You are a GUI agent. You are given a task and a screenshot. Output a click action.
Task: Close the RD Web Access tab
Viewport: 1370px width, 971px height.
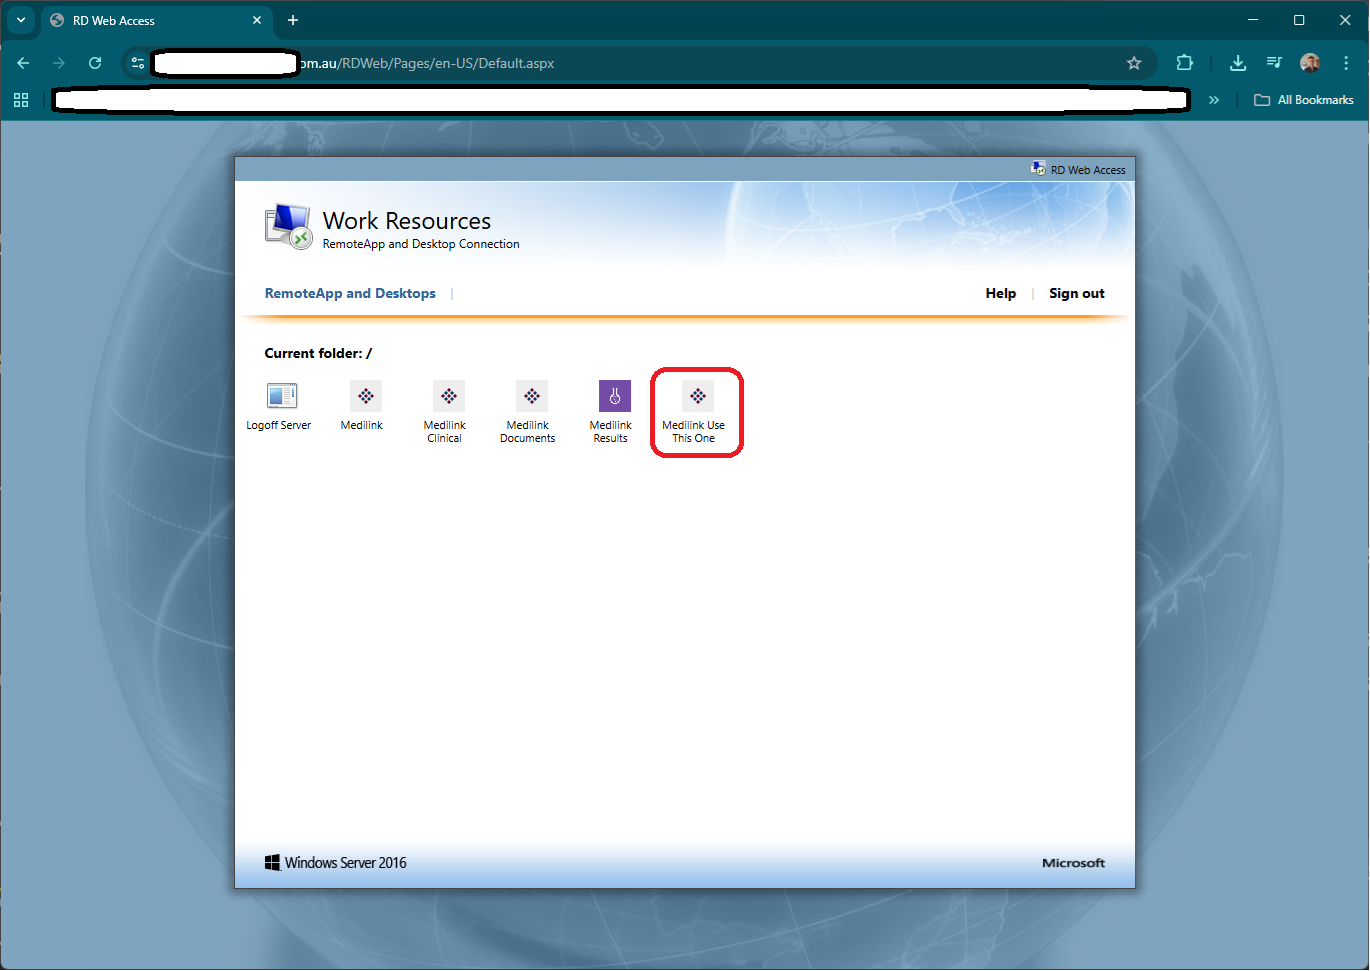click(x=257, y=20)
